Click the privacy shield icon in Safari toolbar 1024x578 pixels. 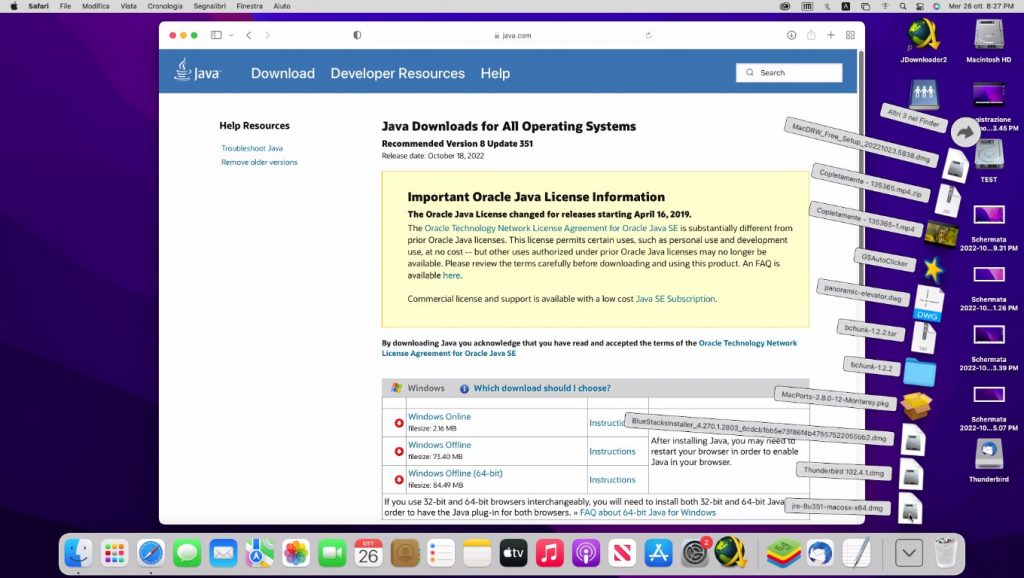pyautogui.click(x=357, y=35)
